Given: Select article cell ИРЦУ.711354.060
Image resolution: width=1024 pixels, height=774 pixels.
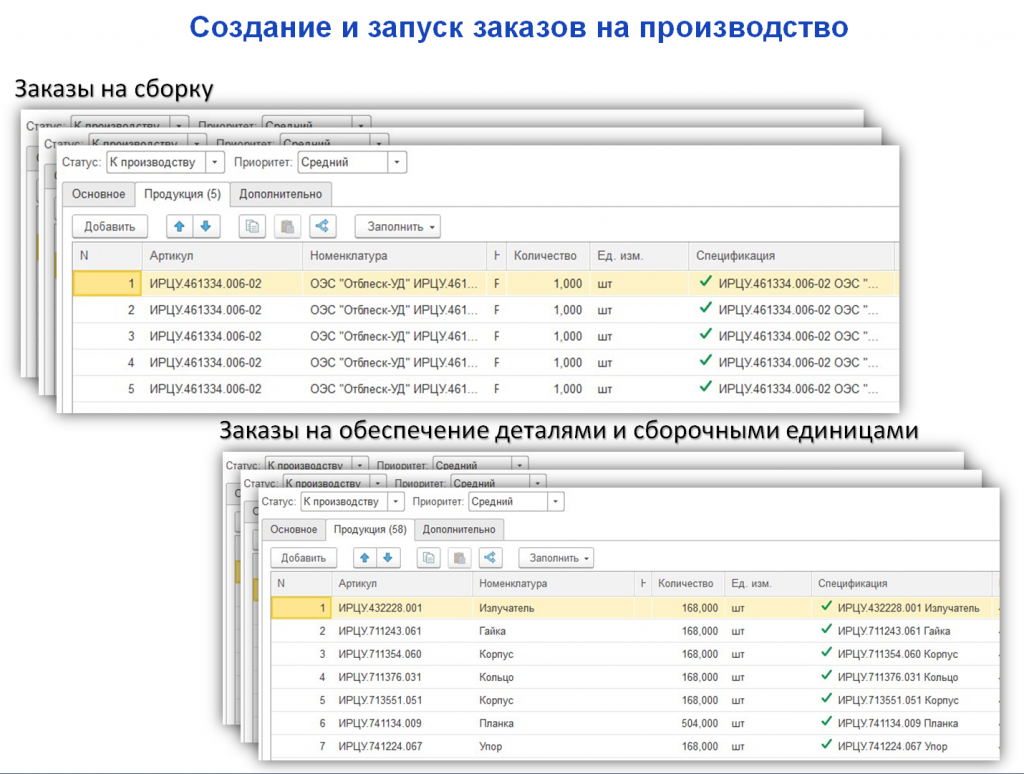Looking at the screenshot, I should pos(402,654).
